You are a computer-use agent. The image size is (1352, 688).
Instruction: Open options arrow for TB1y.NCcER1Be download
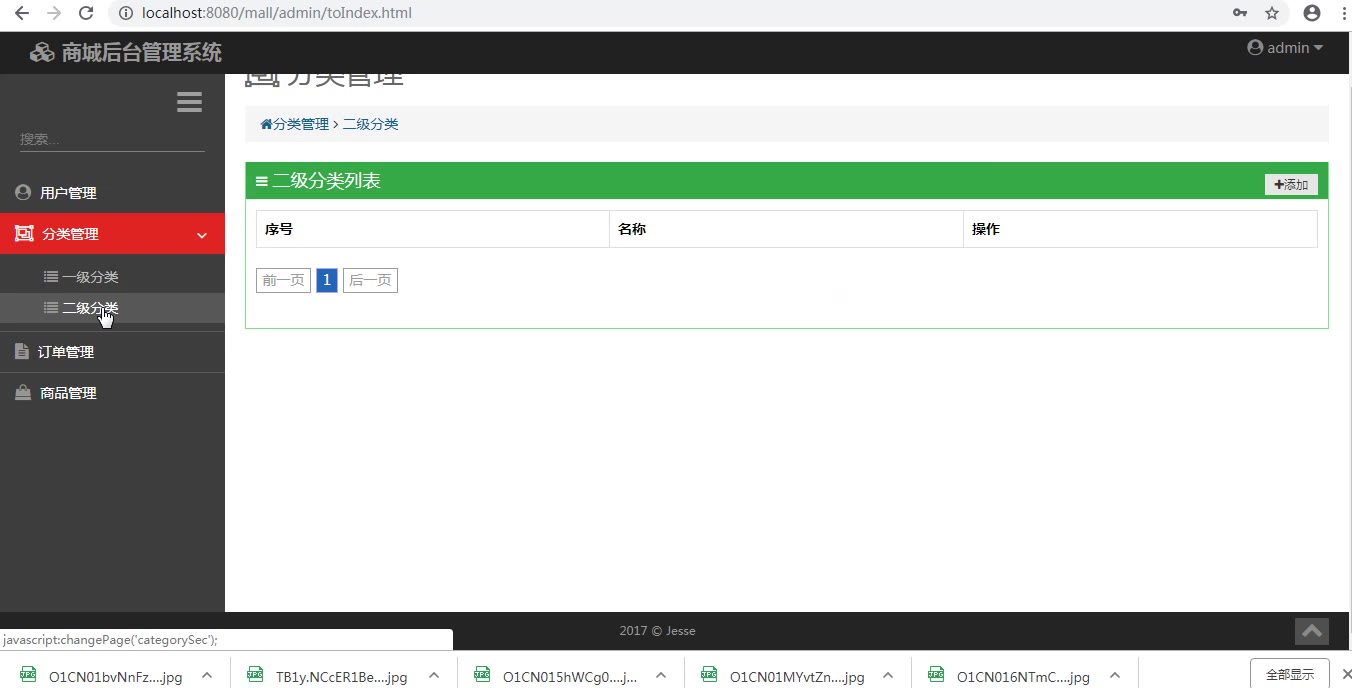tap(434, 676)
